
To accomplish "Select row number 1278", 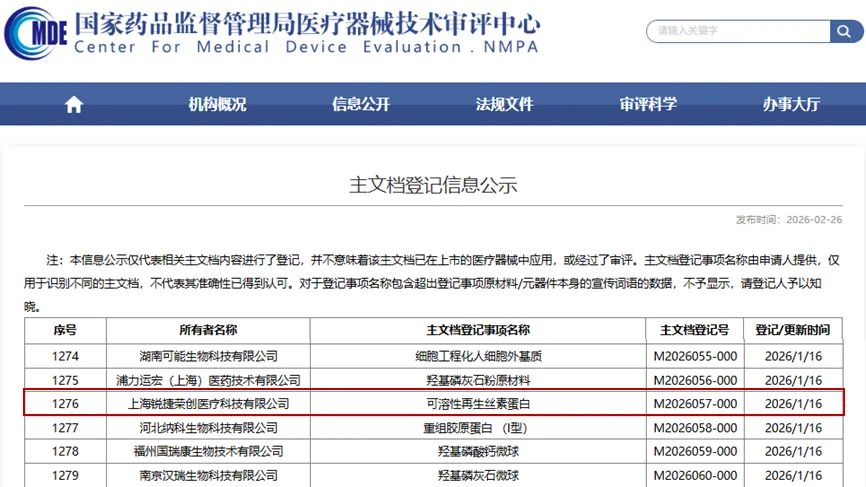I will [65, 451].
